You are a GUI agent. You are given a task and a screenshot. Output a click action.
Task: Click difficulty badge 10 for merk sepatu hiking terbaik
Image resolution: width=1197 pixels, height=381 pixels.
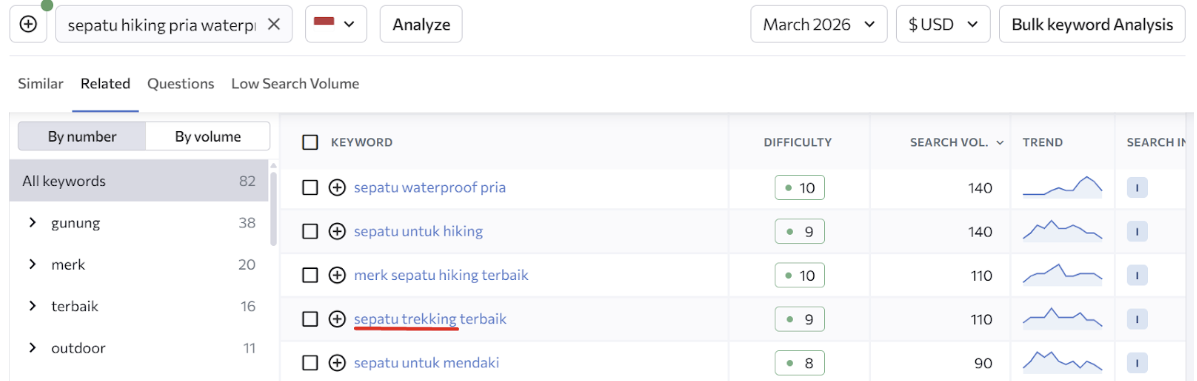tap(800, 275)
